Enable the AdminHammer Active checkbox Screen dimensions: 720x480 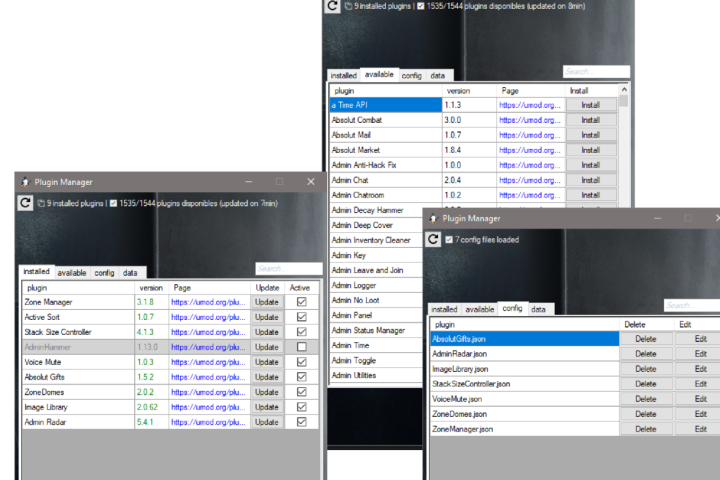[301, 347]
